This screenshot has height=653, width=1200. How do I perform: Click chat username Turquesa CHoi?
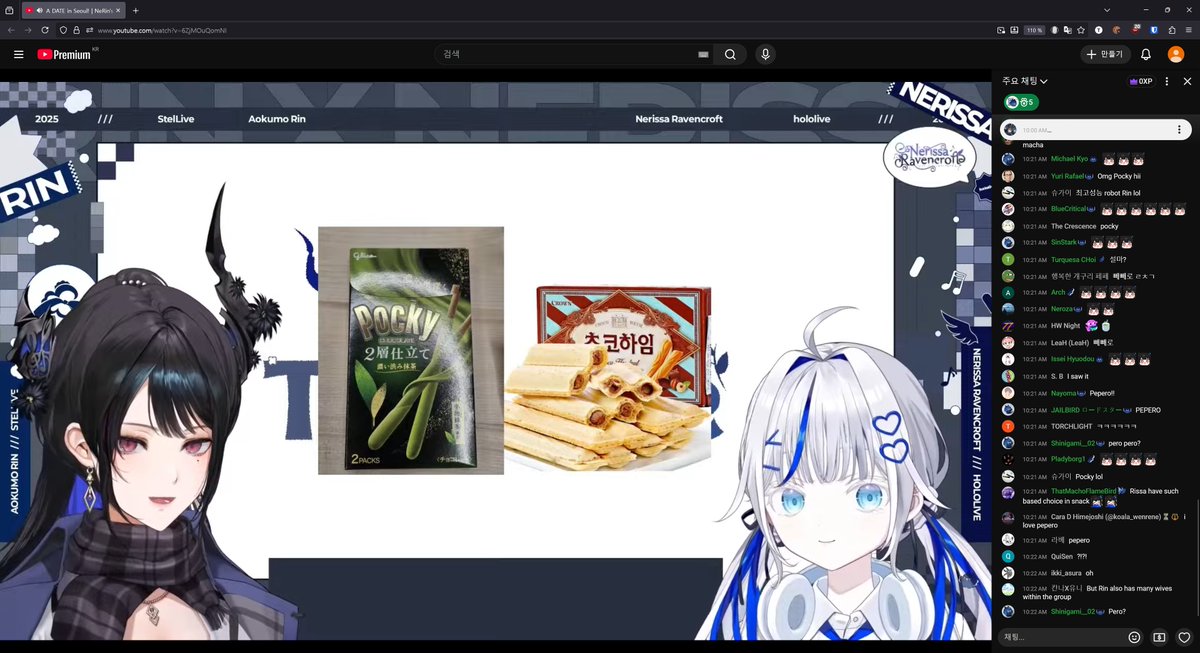tap(1073, 260)
